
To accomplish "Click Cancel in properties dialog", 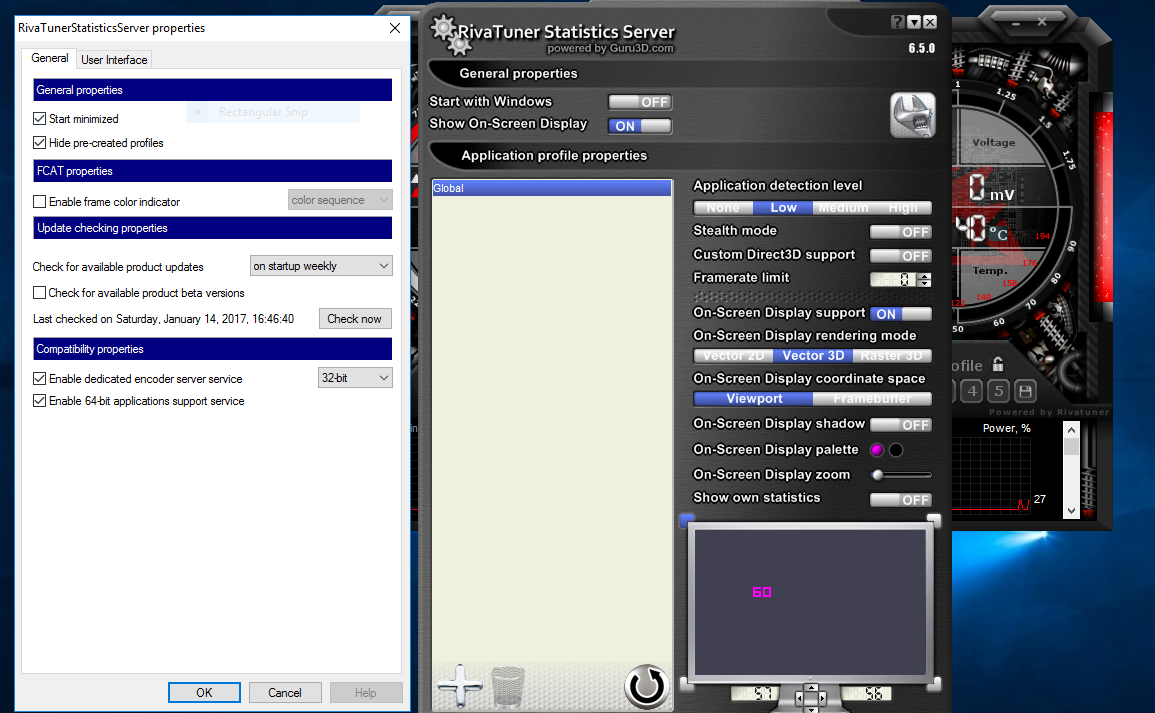I will click(284, 692).
